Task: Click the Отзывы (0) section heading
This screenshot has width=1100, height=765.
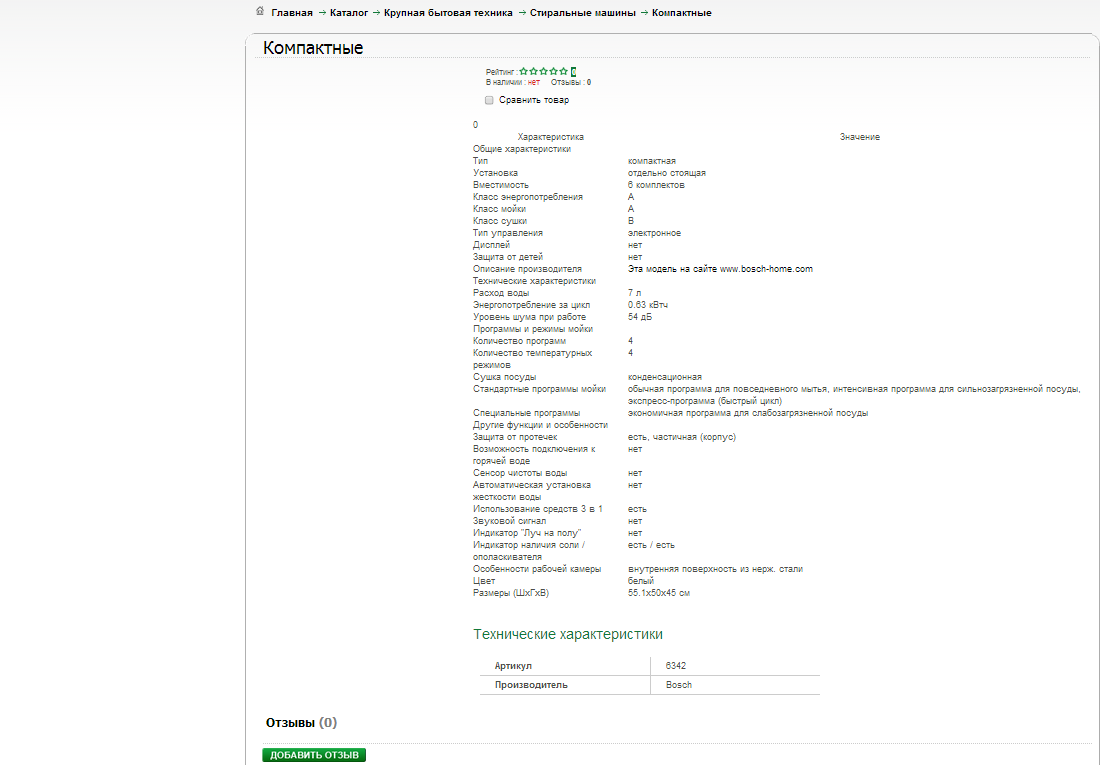Action: click(301, 722)
